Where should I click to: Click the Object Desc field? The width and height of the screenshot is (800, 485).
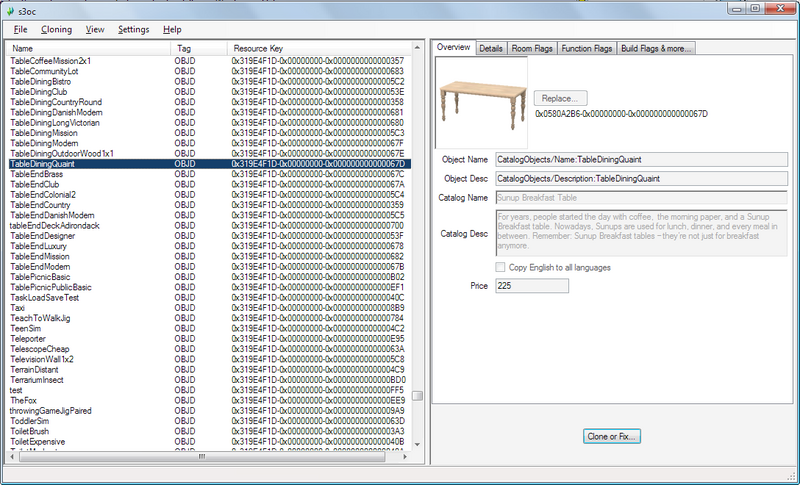[641, 178]
